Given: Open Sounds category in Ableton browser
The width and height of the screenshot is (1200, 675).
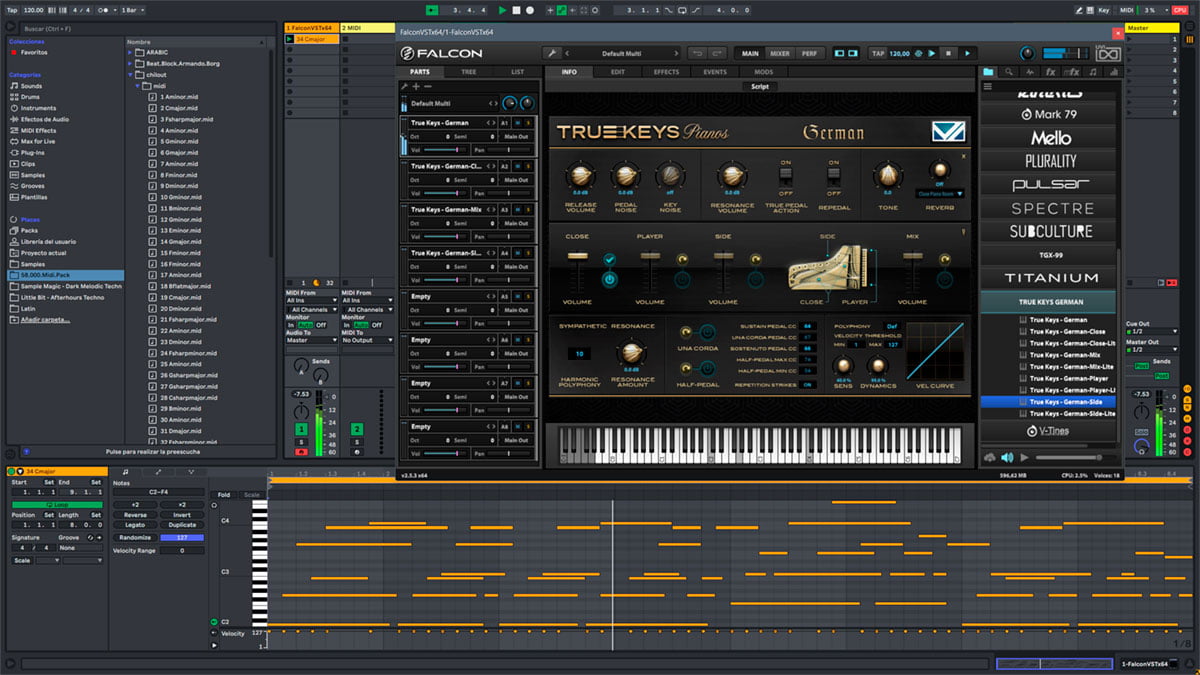Looking at the screenshot, I should (x=31, y=86).
